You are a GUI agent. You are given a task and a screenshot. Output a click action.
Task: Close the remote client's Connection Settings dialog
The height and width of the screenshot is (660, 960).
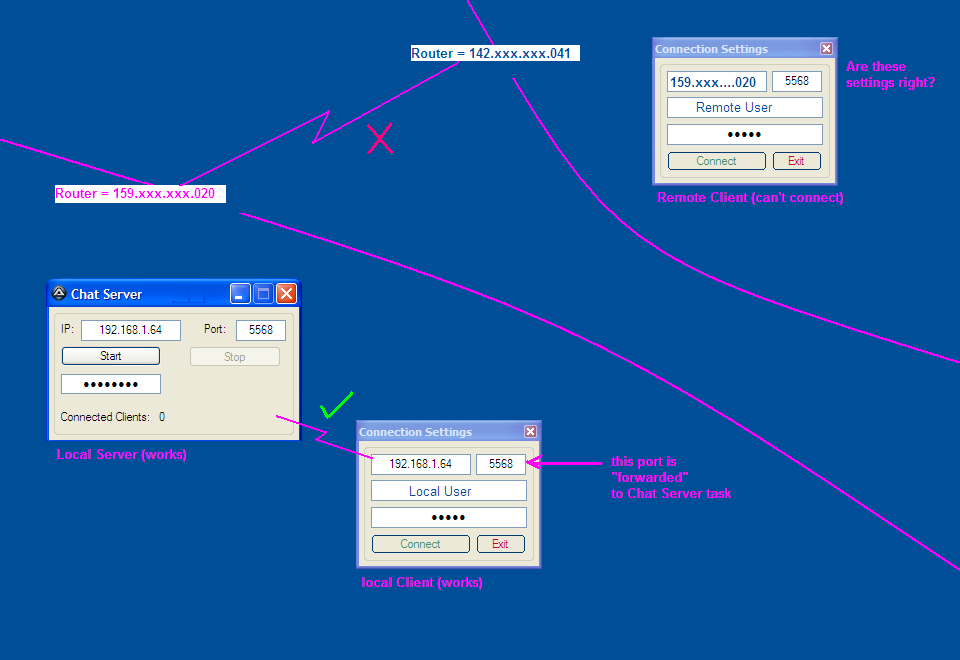pos(826,49)
